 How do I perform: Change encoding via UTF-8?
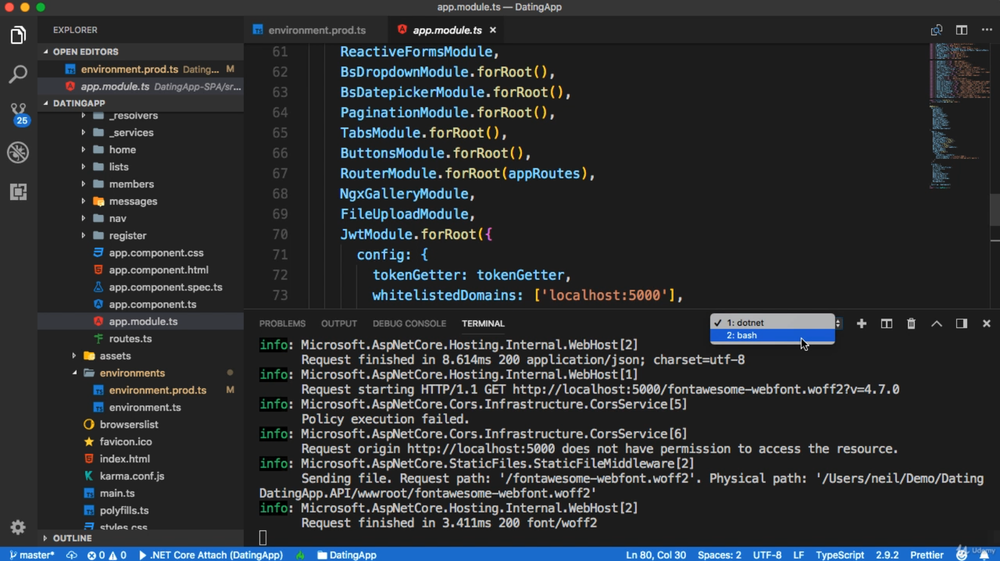[767, 555]
